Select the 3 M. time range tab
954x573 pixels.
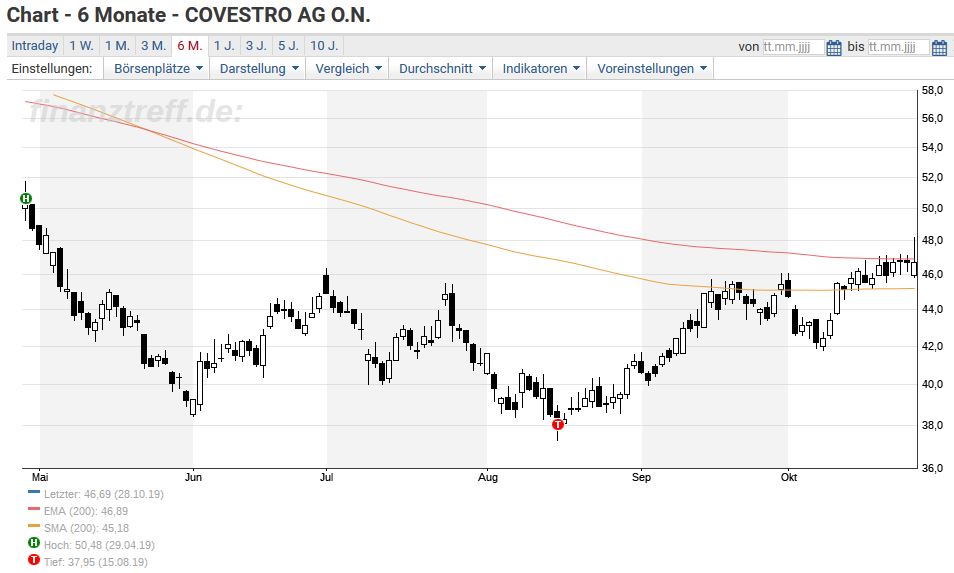[153, 46]
